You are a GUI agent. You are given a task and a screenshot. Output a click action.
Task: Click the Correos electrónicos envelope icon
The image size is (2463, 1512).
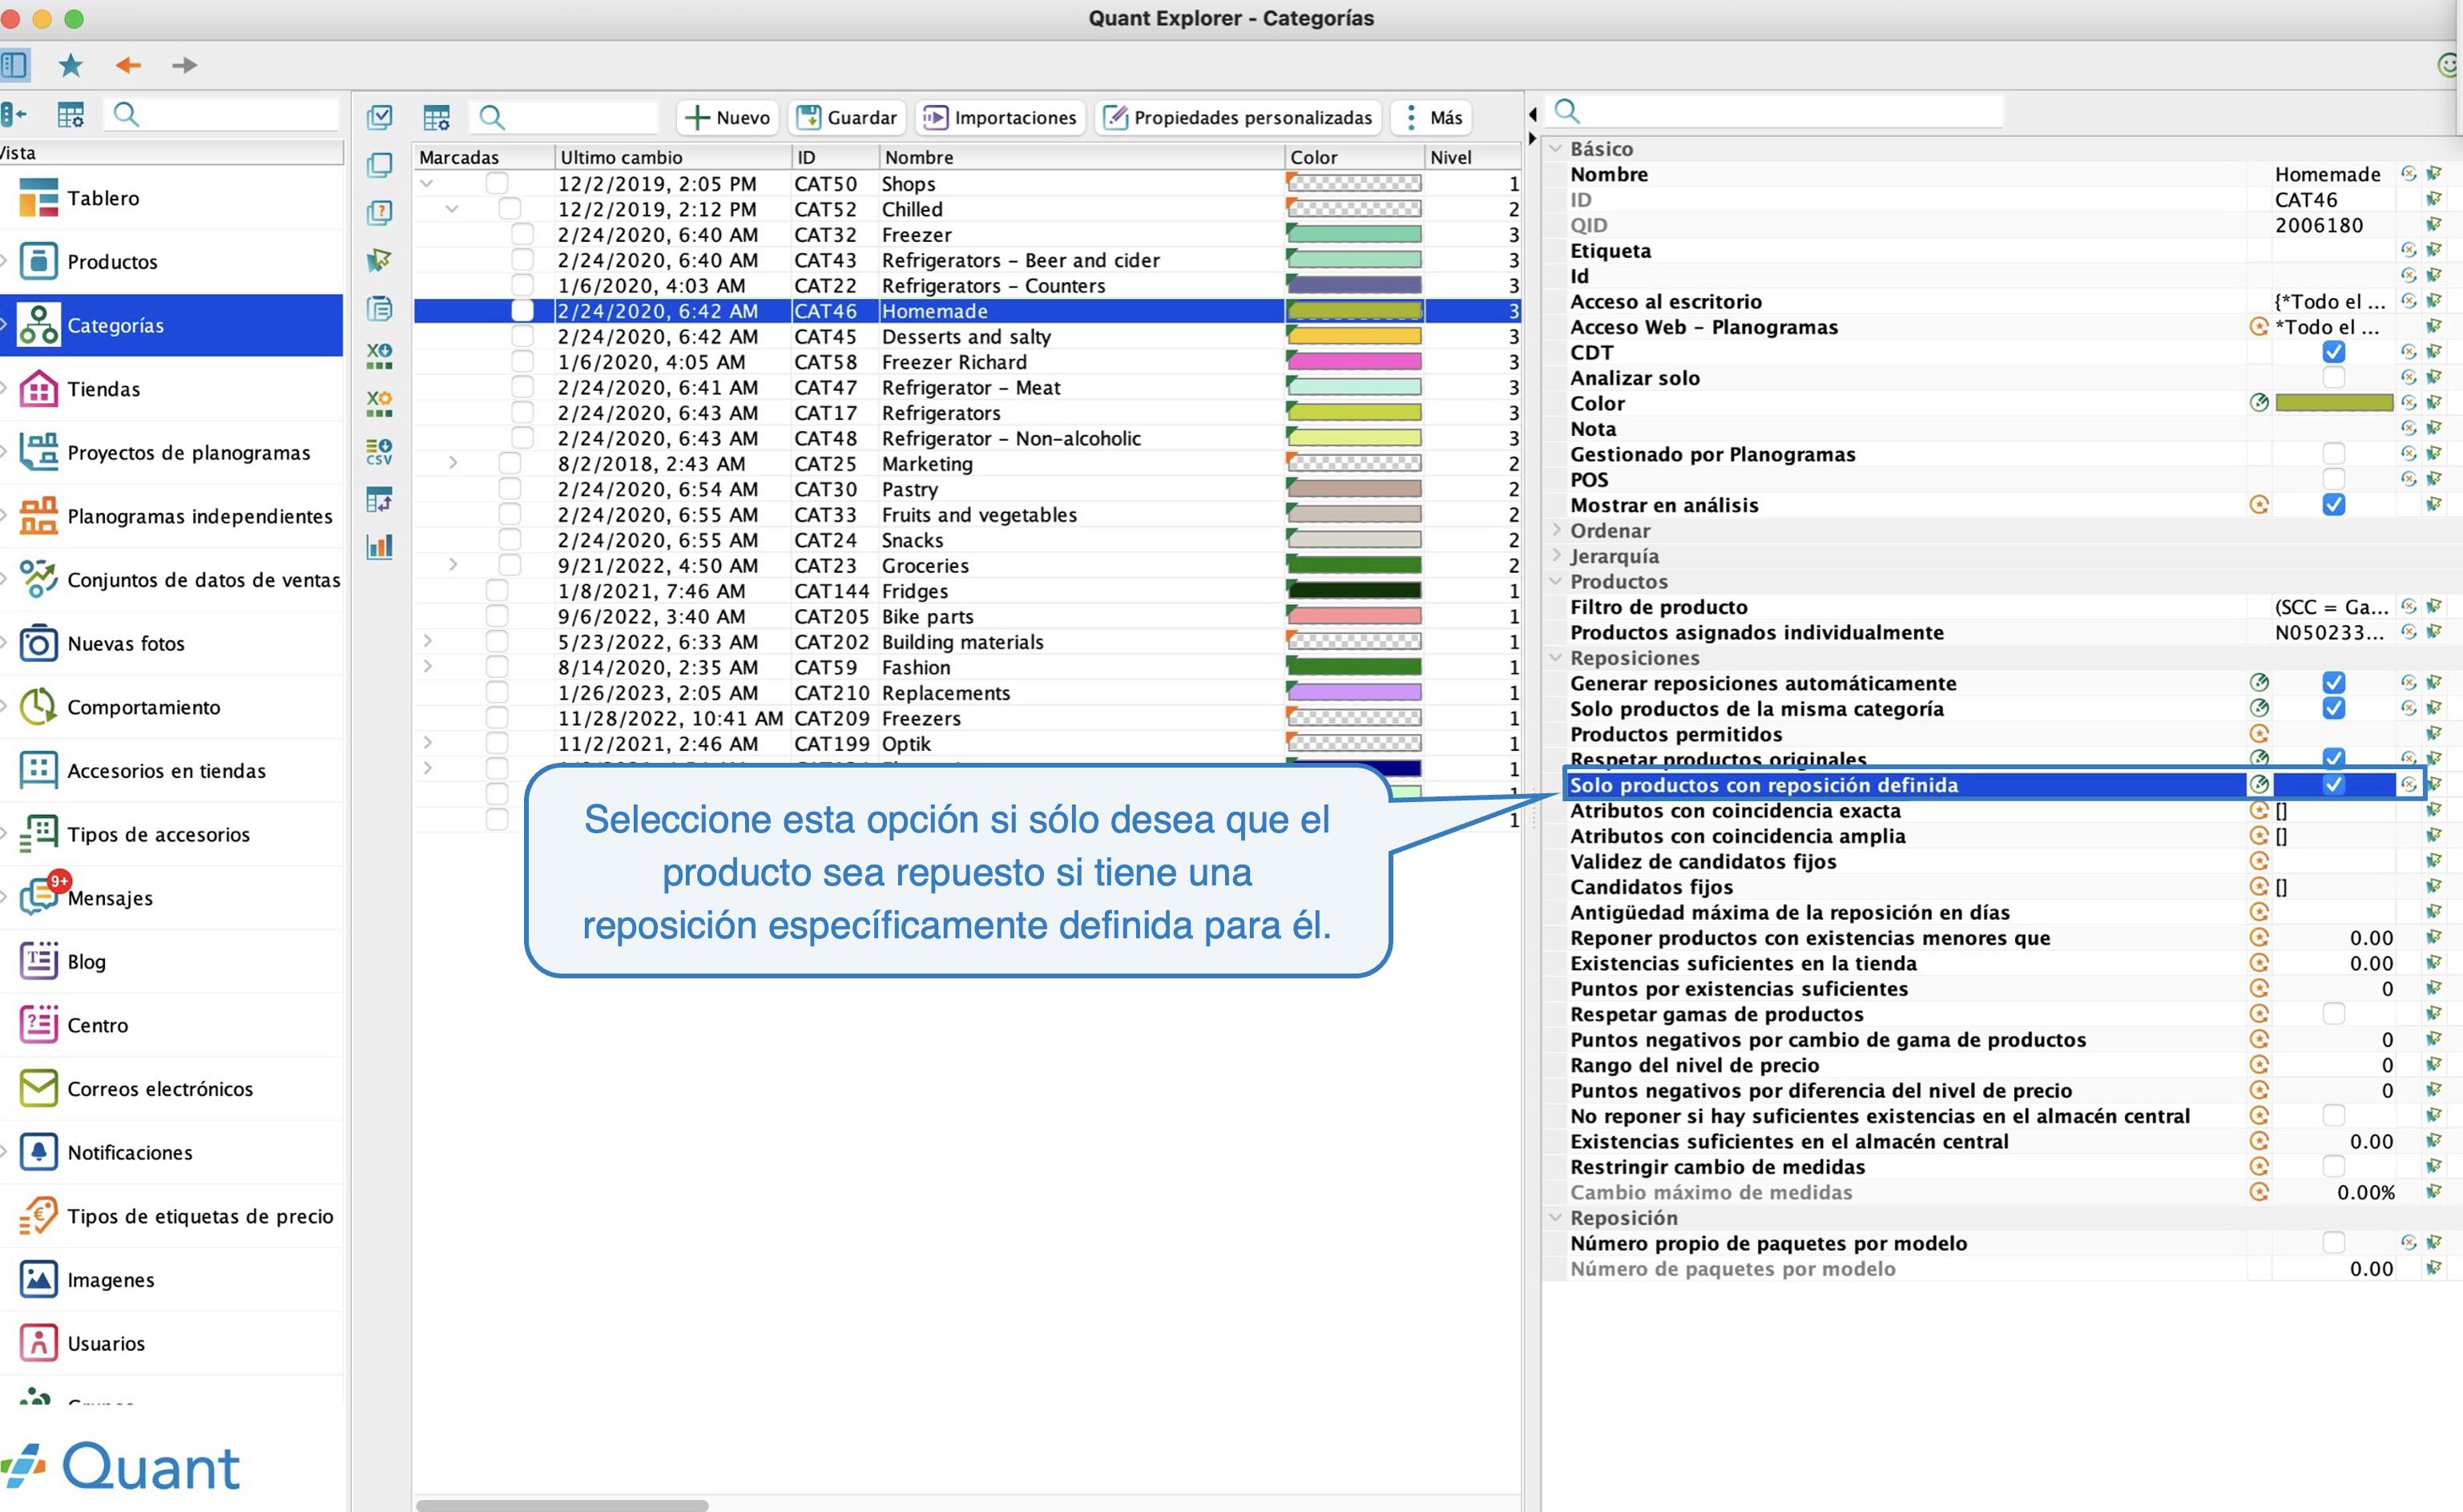[x=39, y=1089]
